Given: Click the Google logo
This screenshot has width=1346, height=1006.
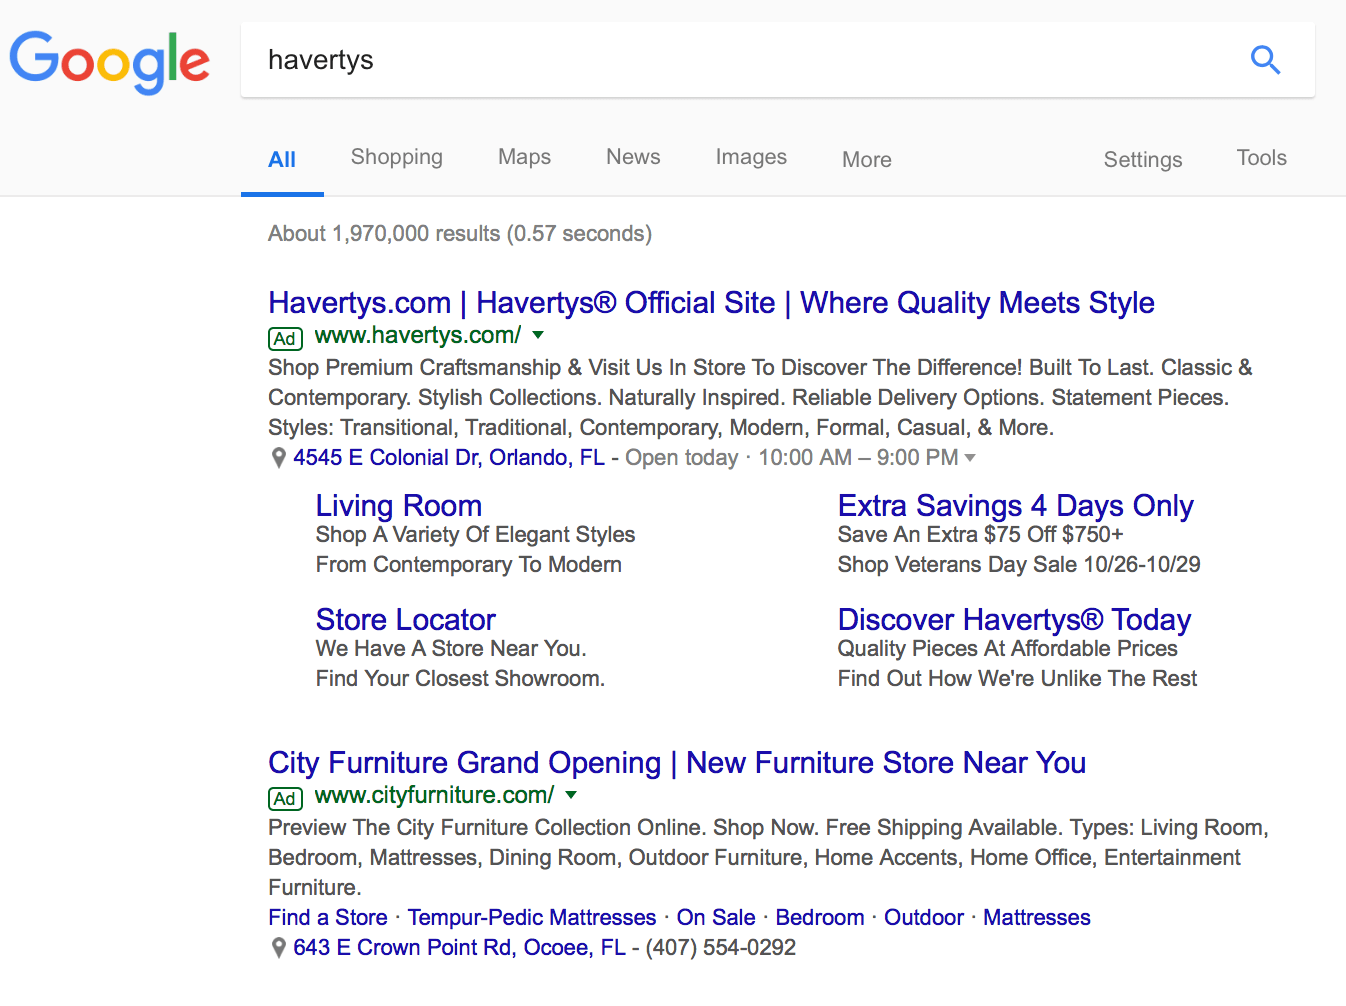Looking at the screenshot, I should pyautogui.click(x=110, y=62).
